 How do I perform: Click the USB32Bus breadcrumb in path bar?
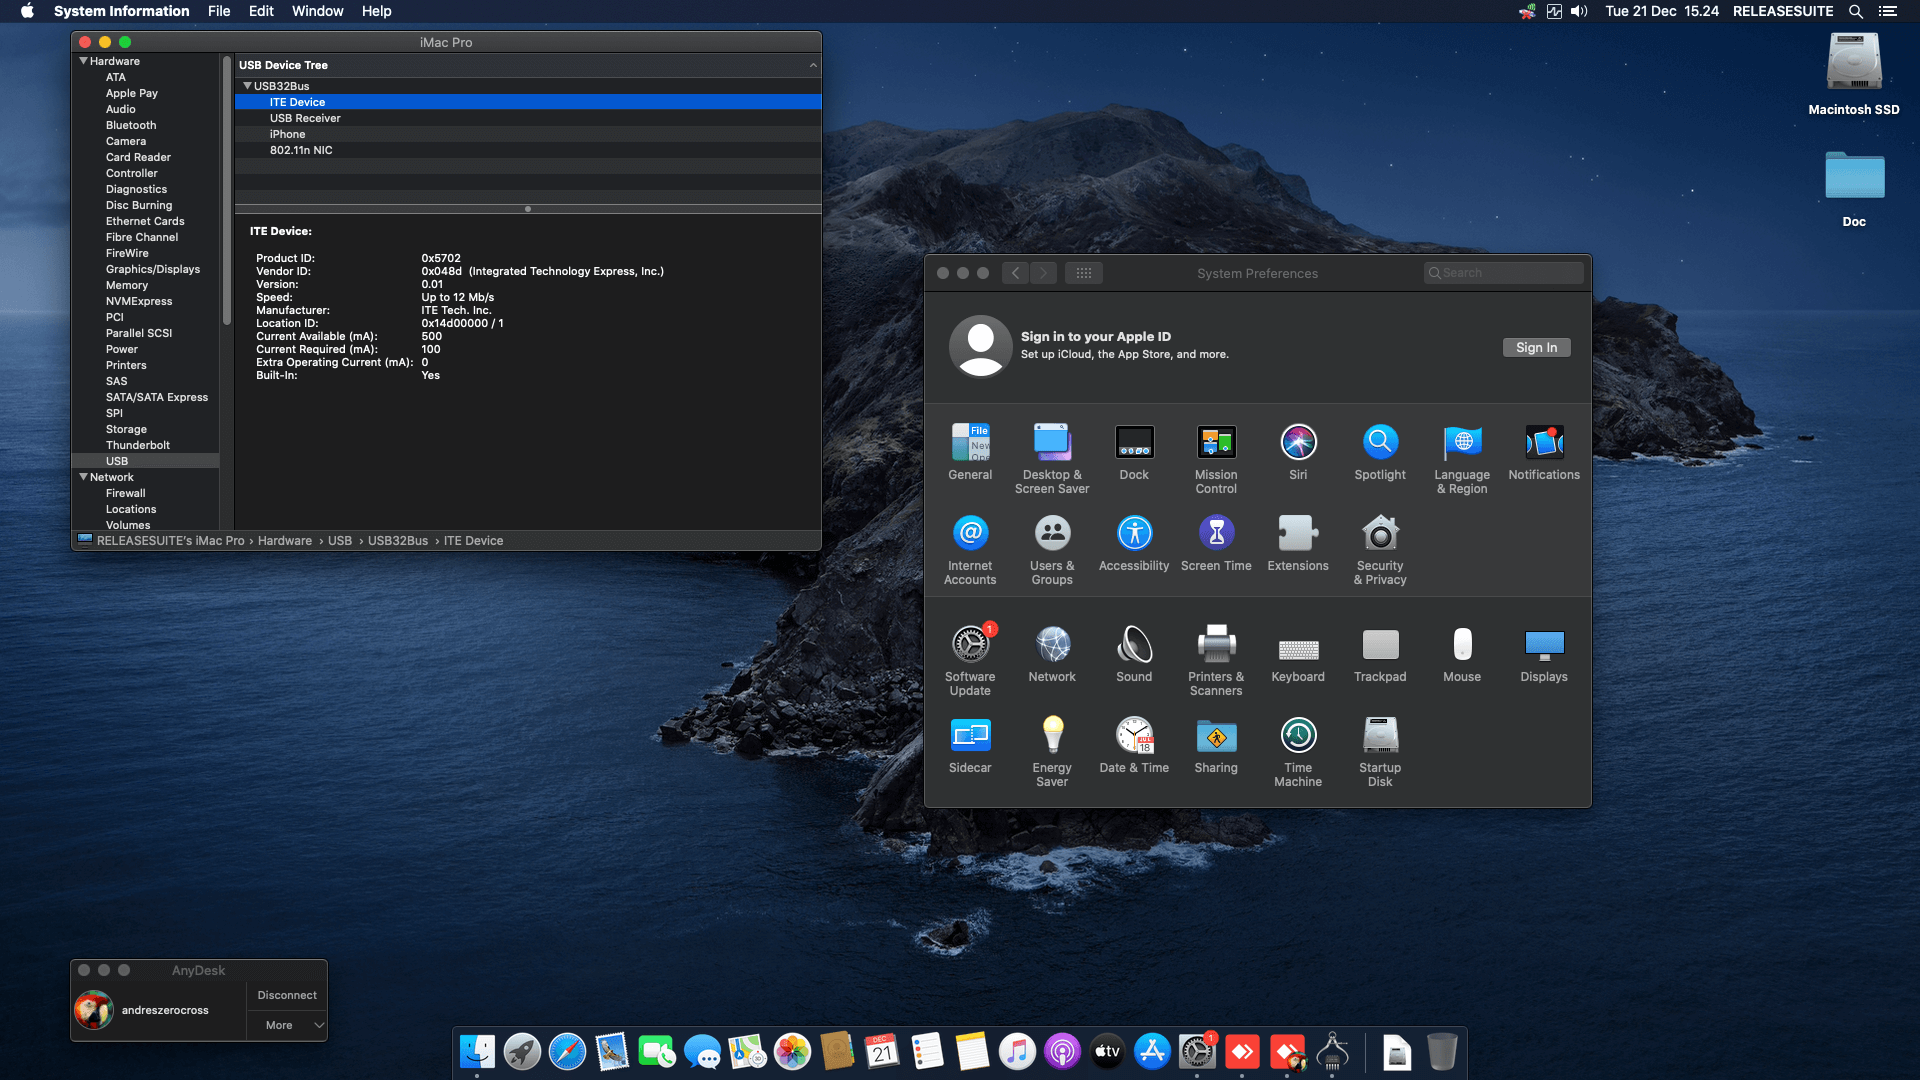tap(398, 541)
